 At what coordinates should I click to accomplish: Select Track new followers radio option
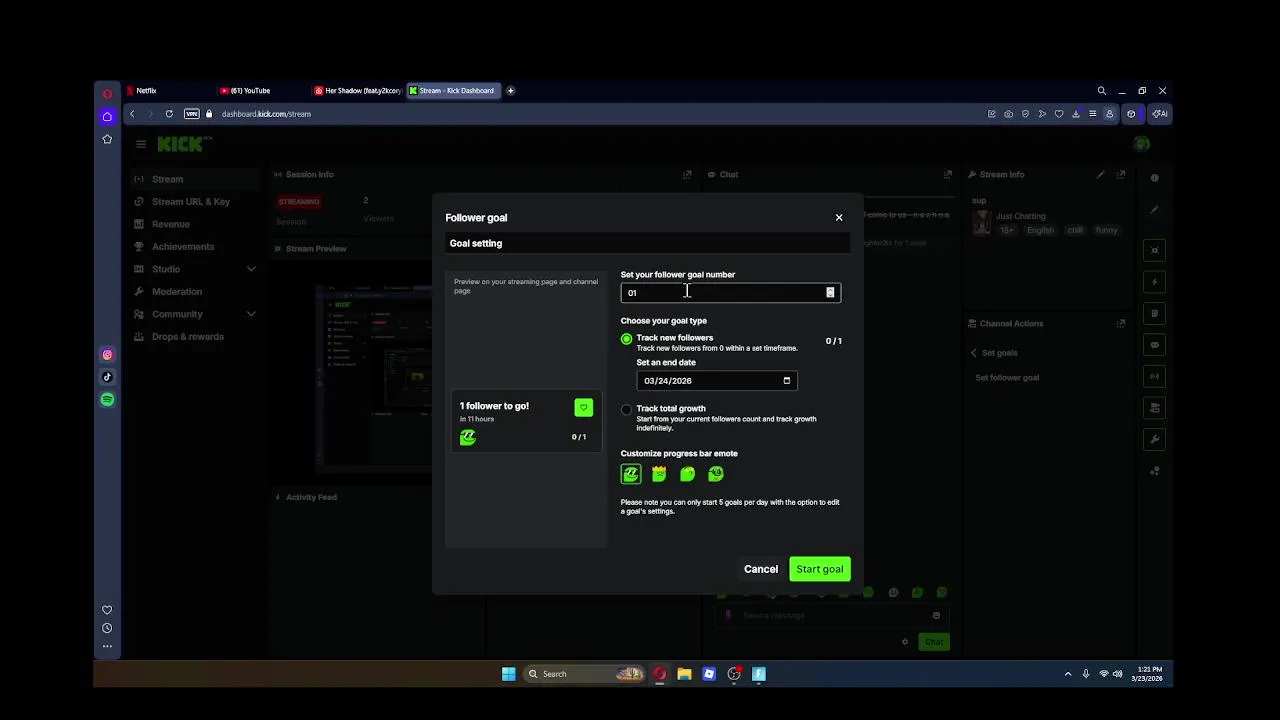pos(627,339)
